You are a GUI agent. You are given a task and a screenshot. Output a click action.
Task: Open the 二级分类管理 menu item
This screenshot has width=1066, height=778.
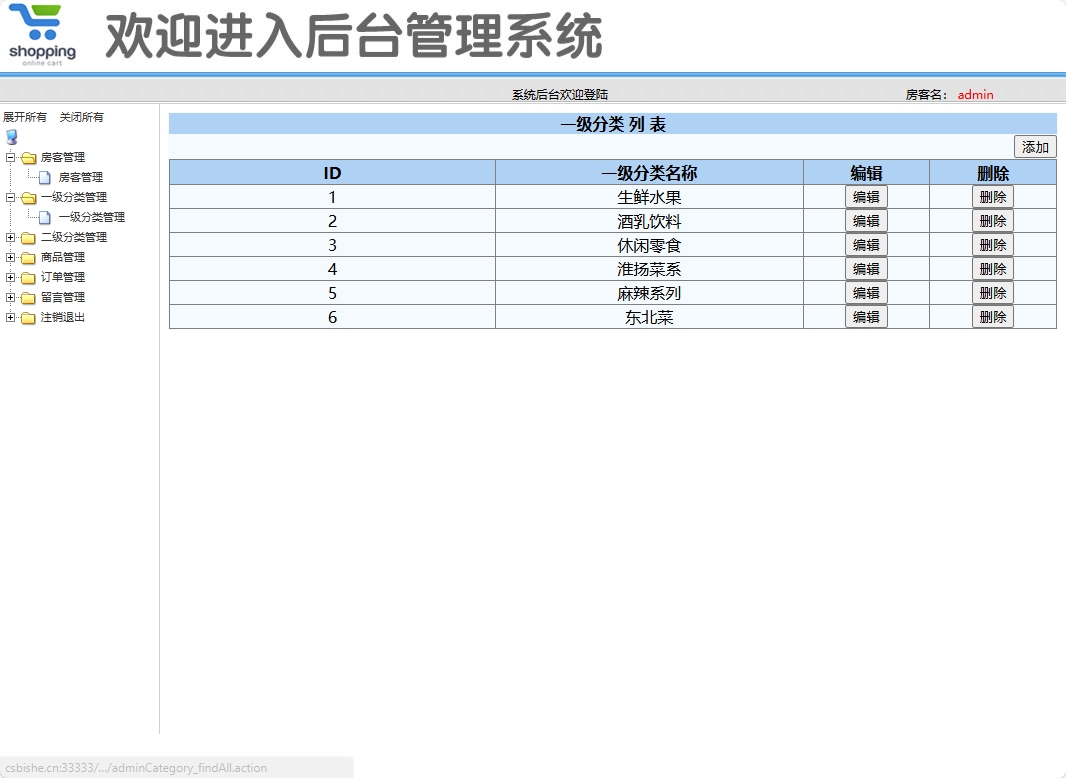pos(74,237)
